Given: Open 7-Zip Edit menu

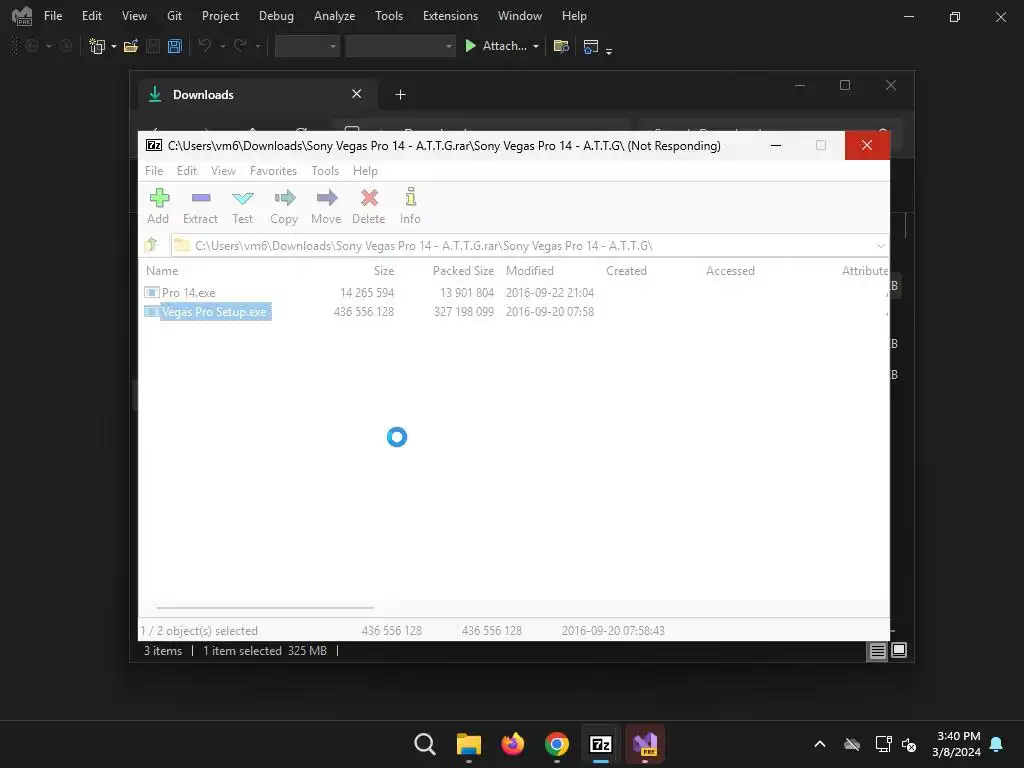Looking at the screenshot, I should coord(187,170).
